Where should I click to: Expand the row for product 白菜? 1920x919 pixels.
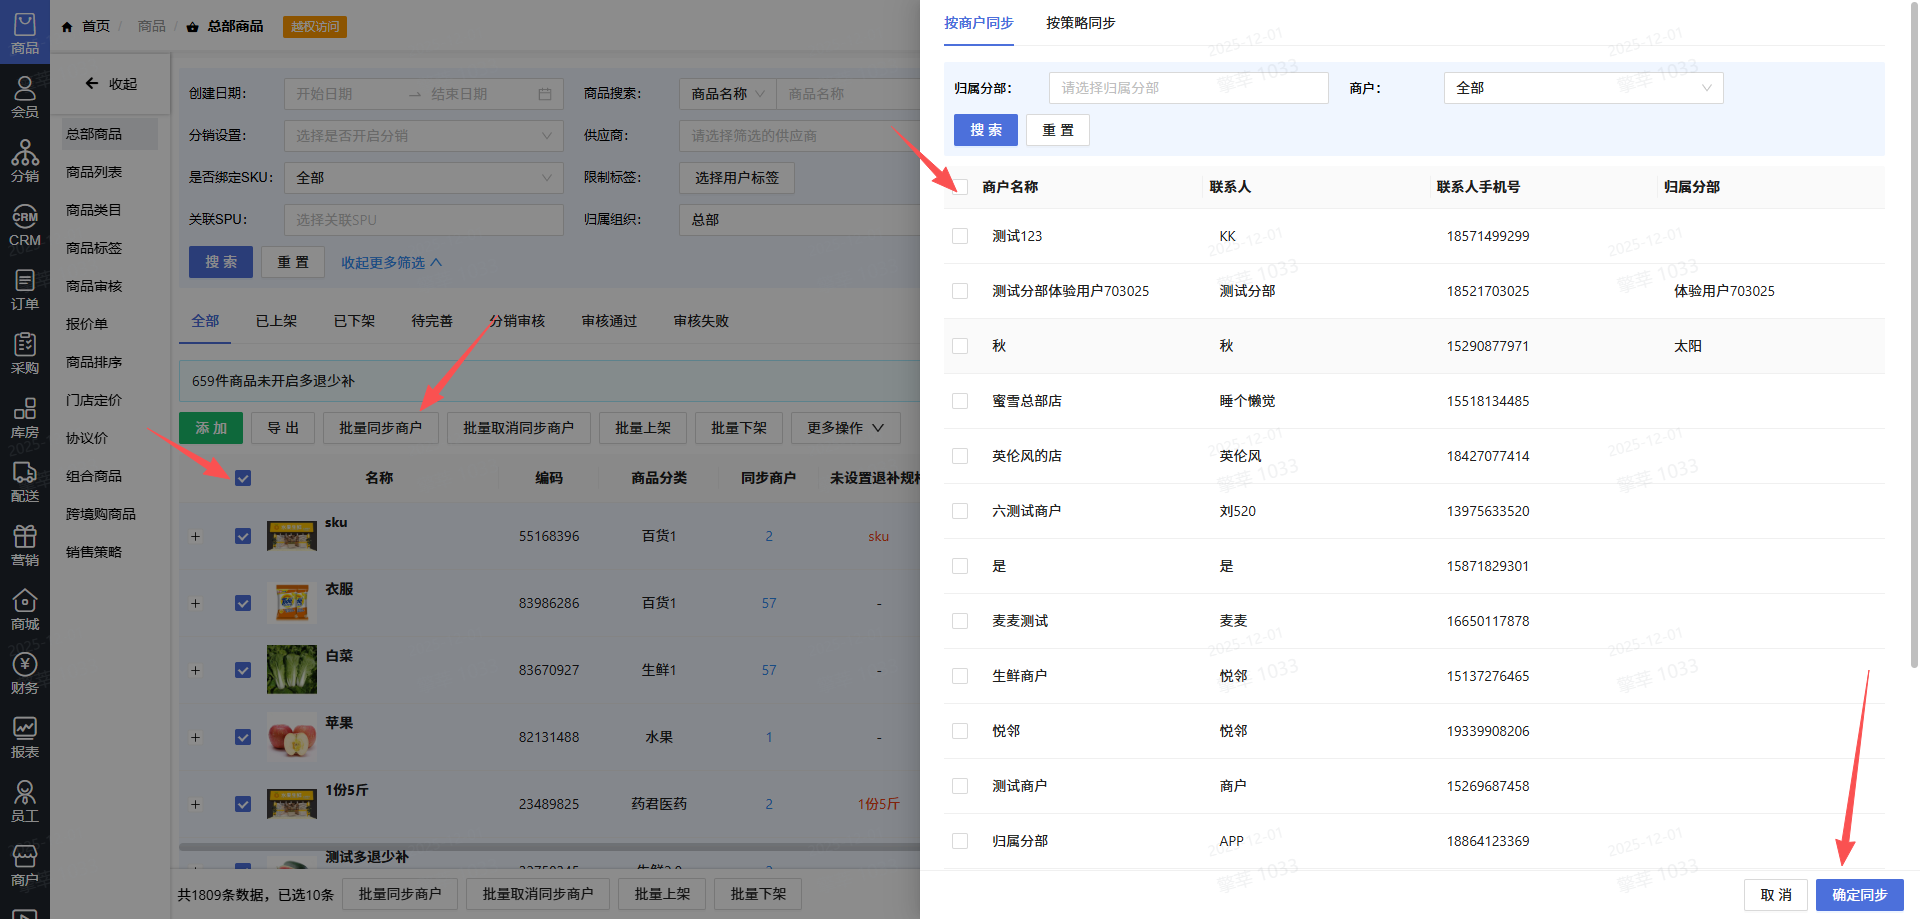[196, 670]
